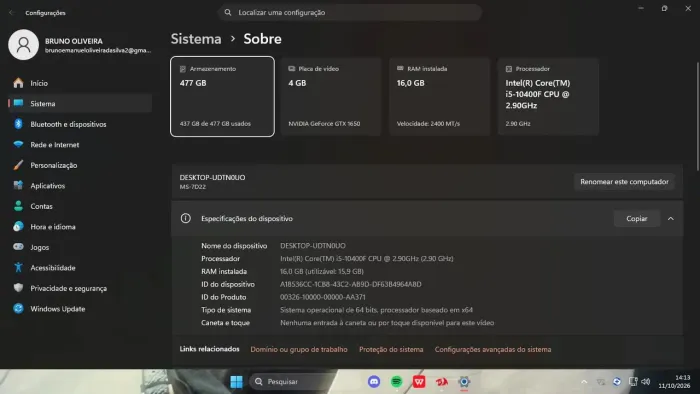Click the Privacidade e segurança shield icon

(18, 288)
